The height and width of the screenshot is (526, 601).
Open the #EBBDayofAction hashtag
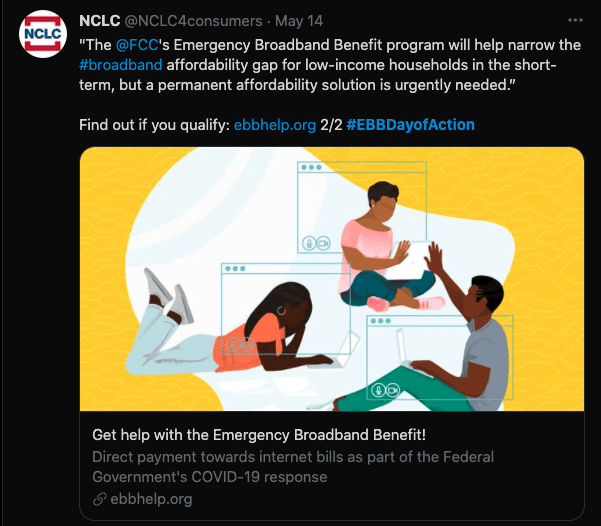coord(410,125)
